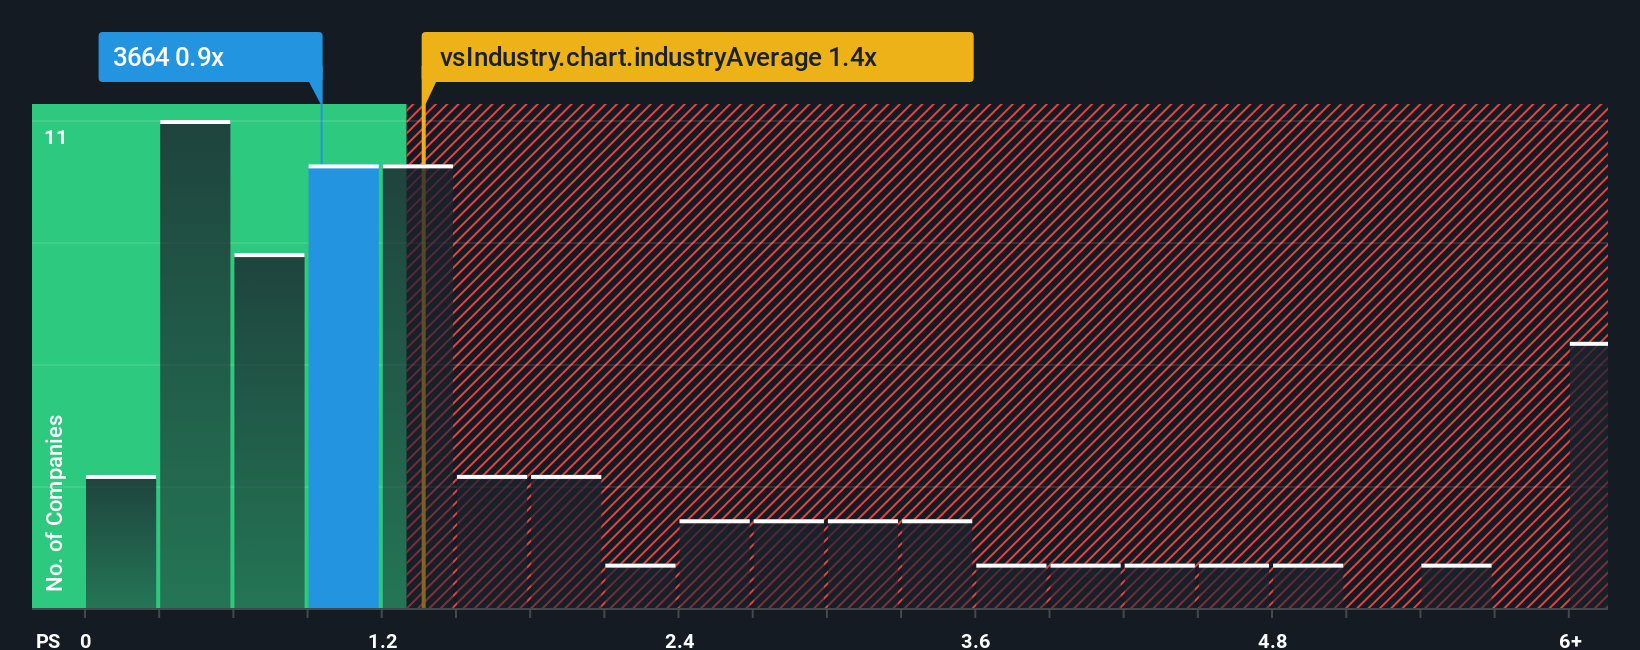
Task: Click the blue 3664 0.9x label
Action: [x=210, y=57]
